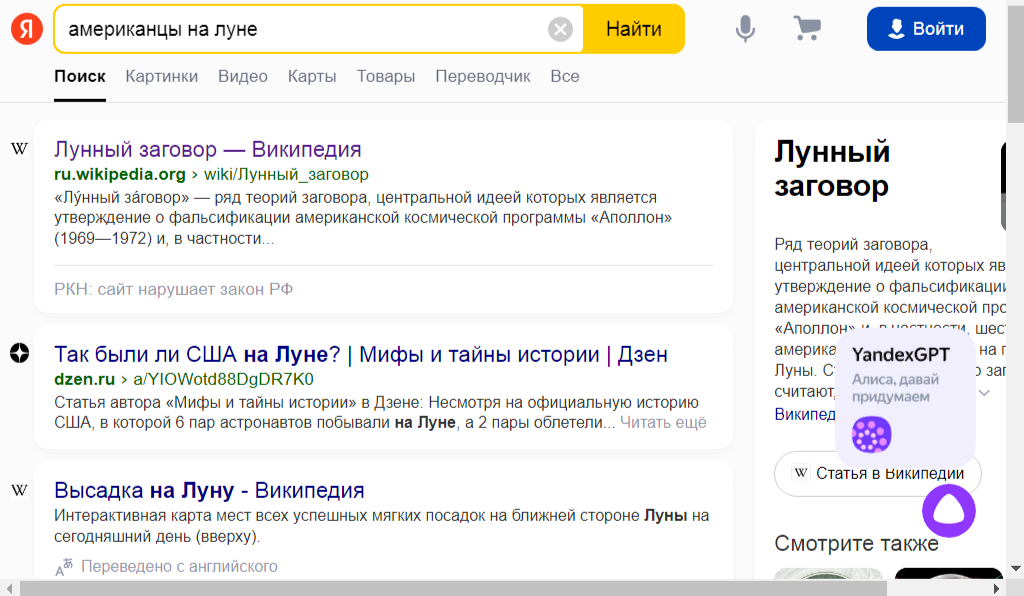Screen dimensions: 1024x596
Task: Click the РКН: сайт нарушает закон РФ notice
Action: (x=174, y=289)
